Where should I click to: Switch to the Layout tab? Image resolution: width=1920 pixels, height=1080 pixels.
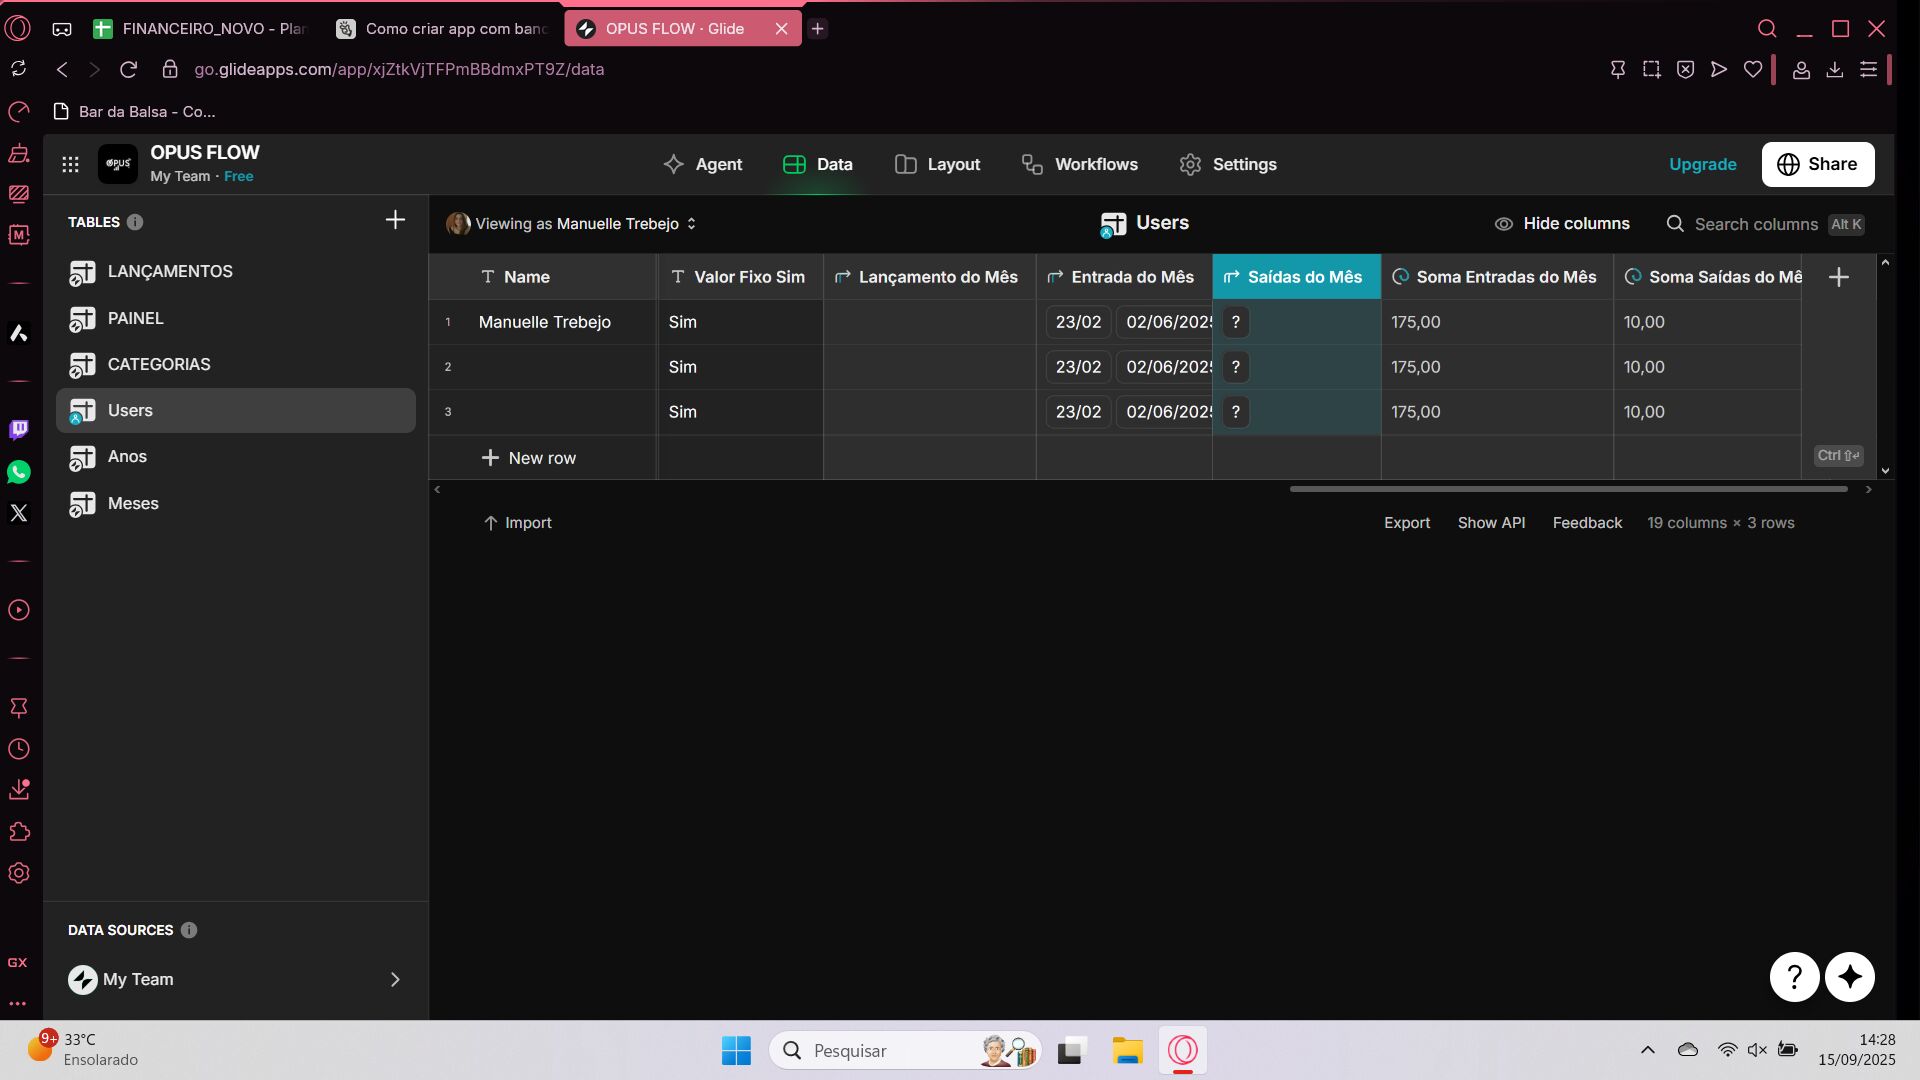click(x=937, y=164)
